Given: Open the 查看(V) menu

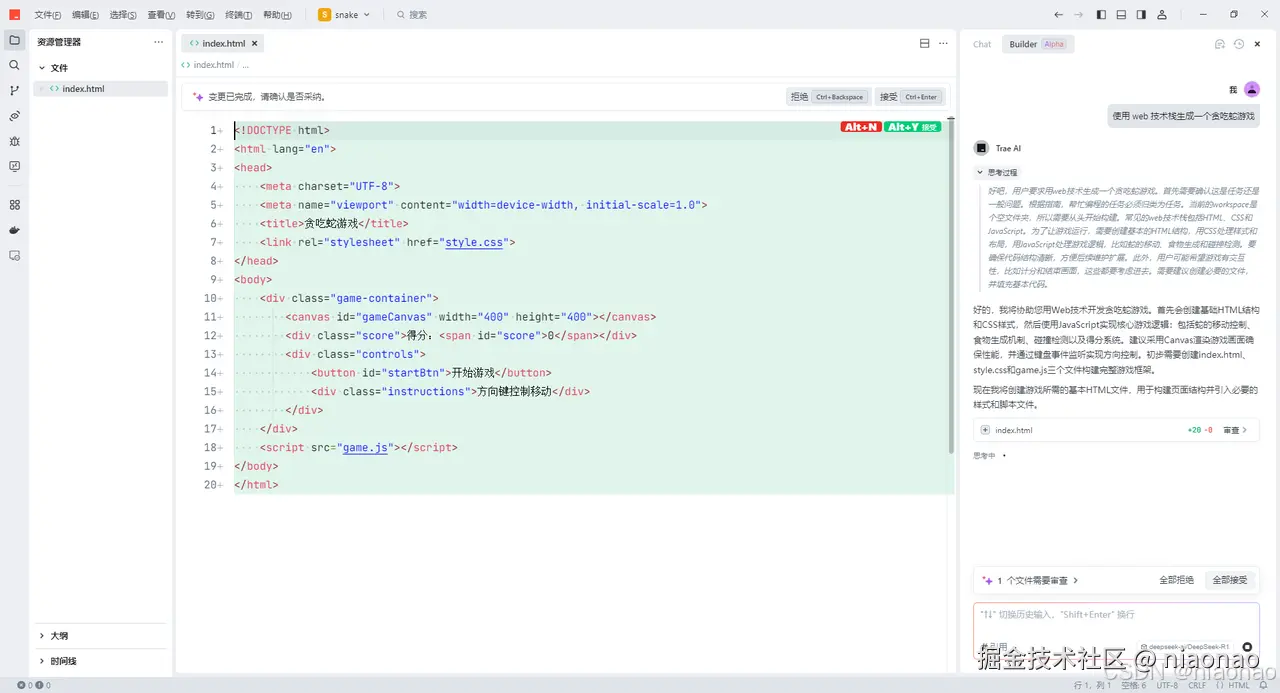Looking at the screenshot, I should (x=161, y=15).
